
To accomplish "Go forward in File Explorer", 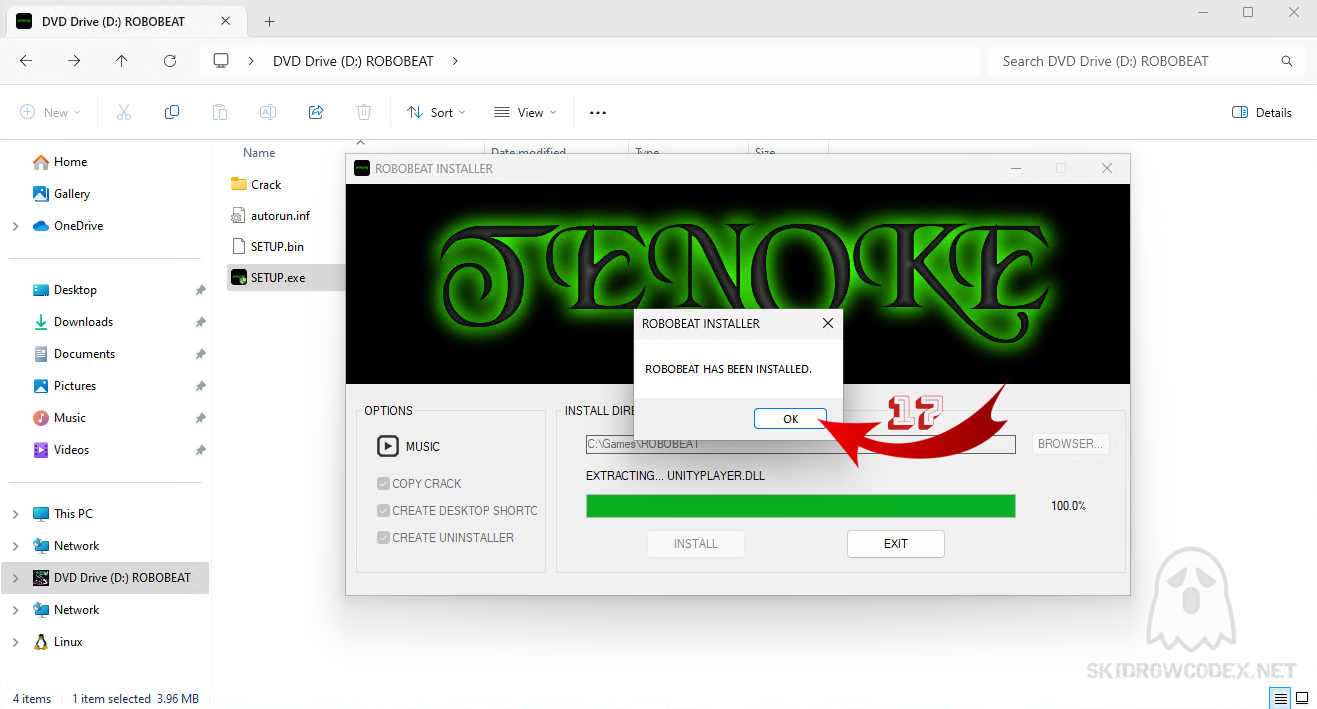I will pyautogui.click(x=74, y=61).
